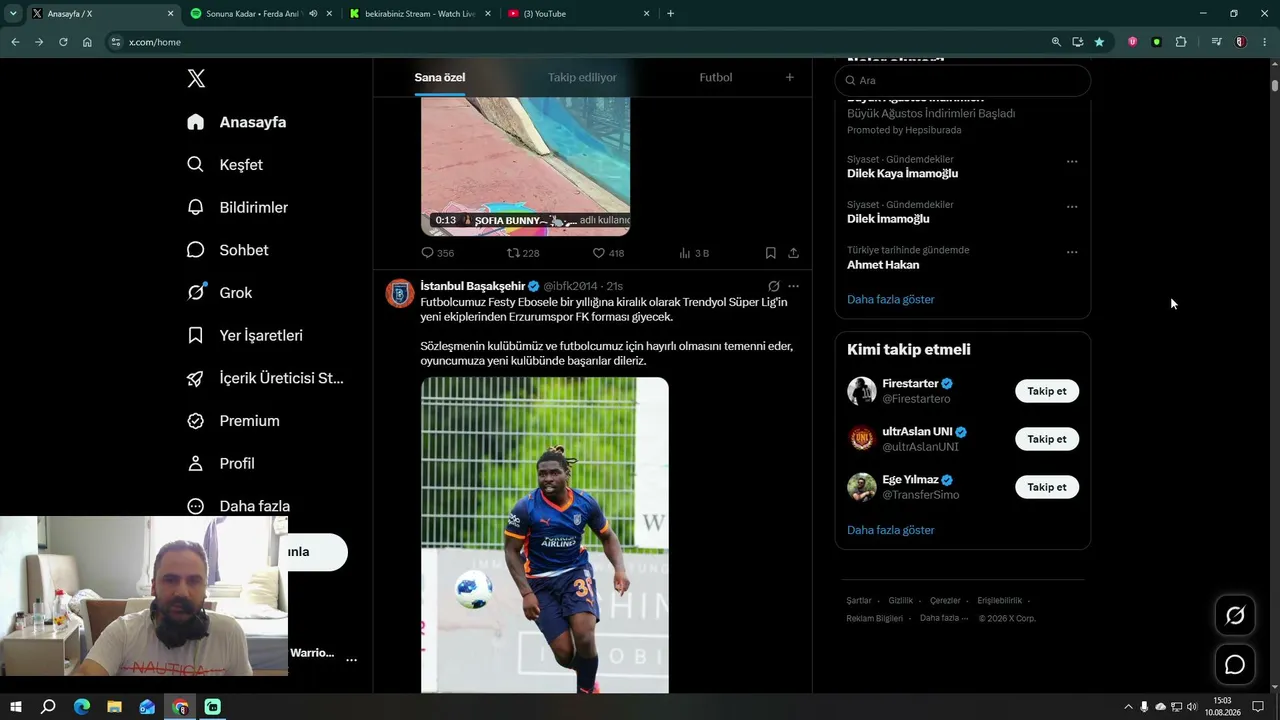
Task: Switch to the bekirabiniz Stream browser tab
Action: pos(420,14)
